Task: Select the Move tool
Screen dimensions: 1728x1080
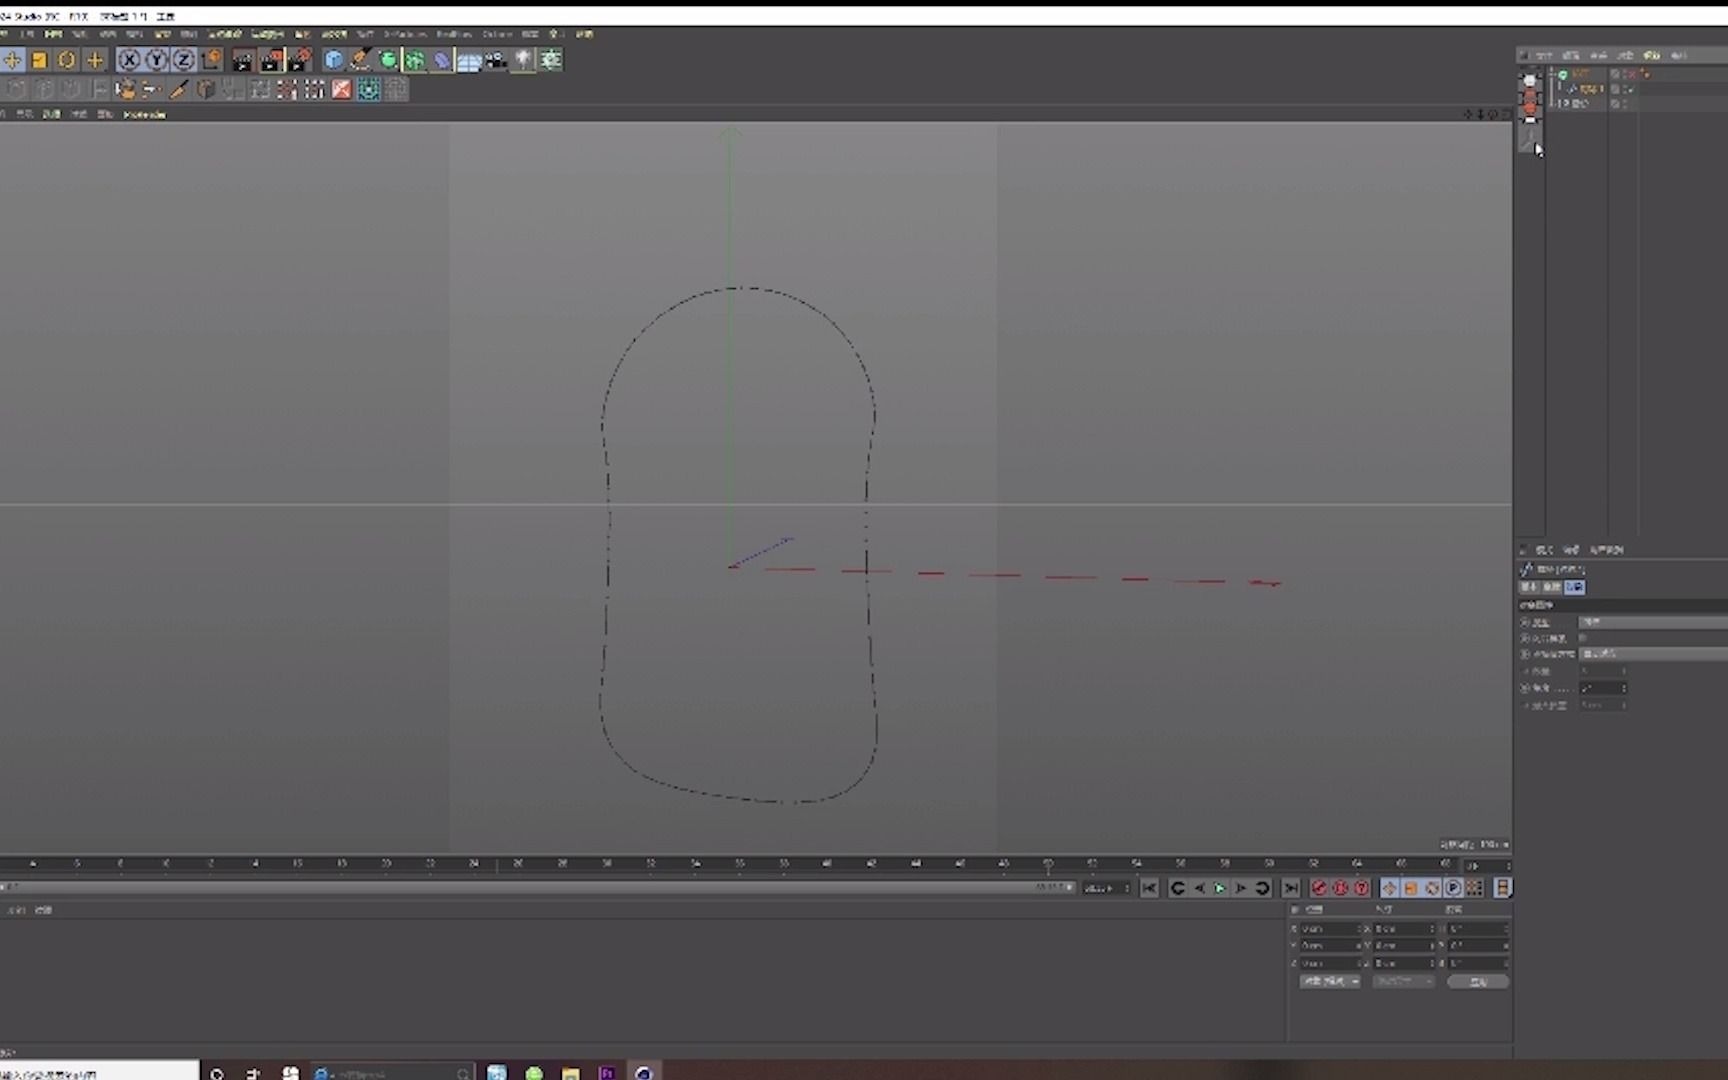Action: point(12,60)
